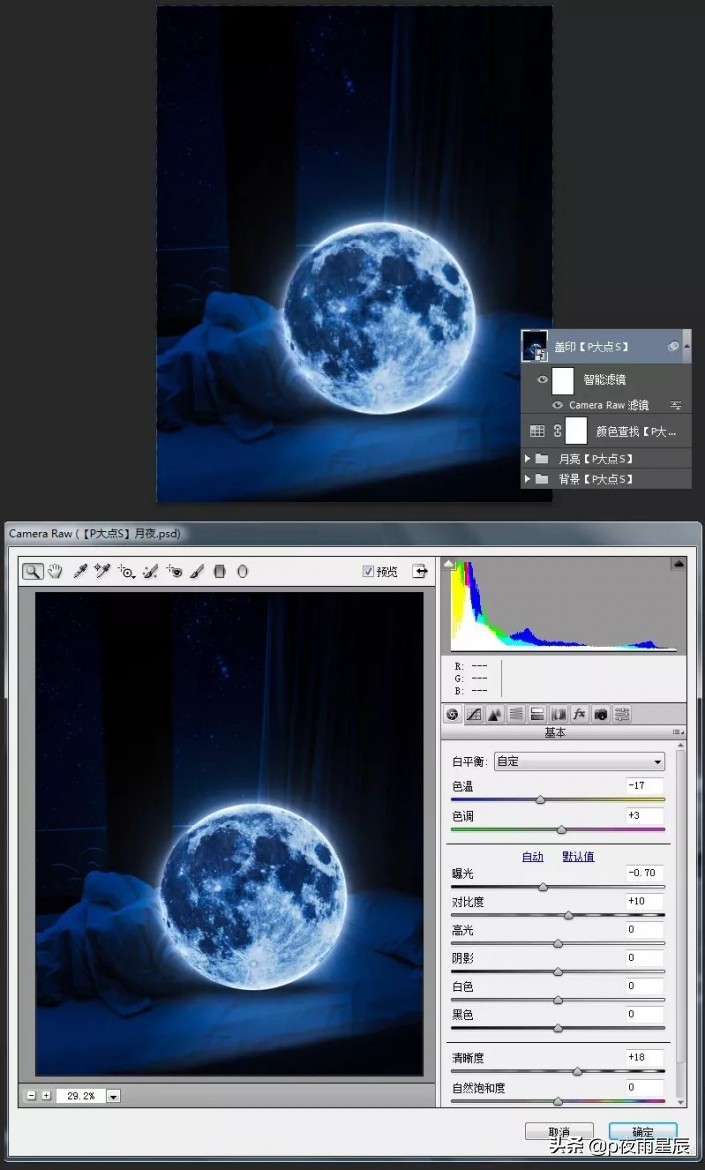The height and width of the screenshot is (1170, 705).
Task: Click the 色温 temperature value field
Action: (644, 786)
